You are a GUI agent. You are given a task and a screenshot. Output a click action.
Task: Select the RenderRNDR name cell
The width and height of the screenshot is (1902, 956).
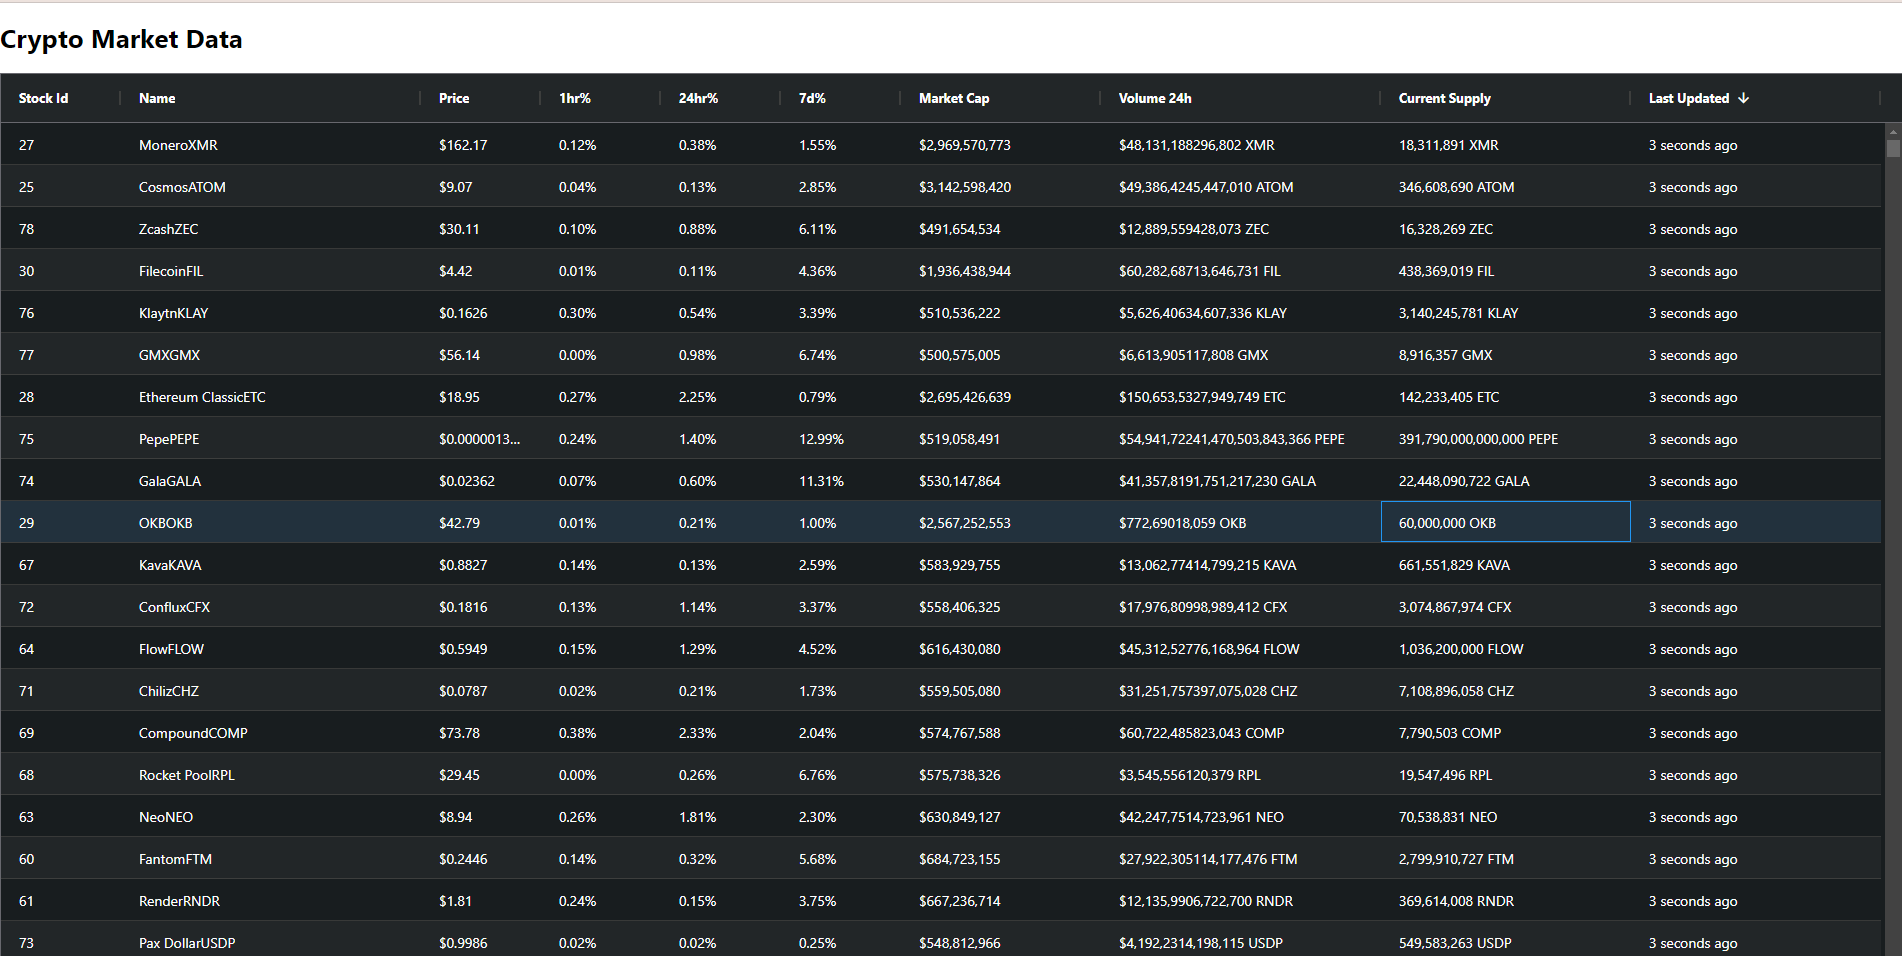pyautogui.click(x=271, y=901)
